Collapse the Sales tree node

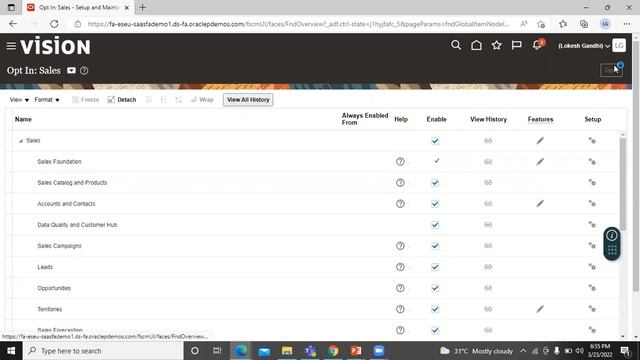coord(21,141)
